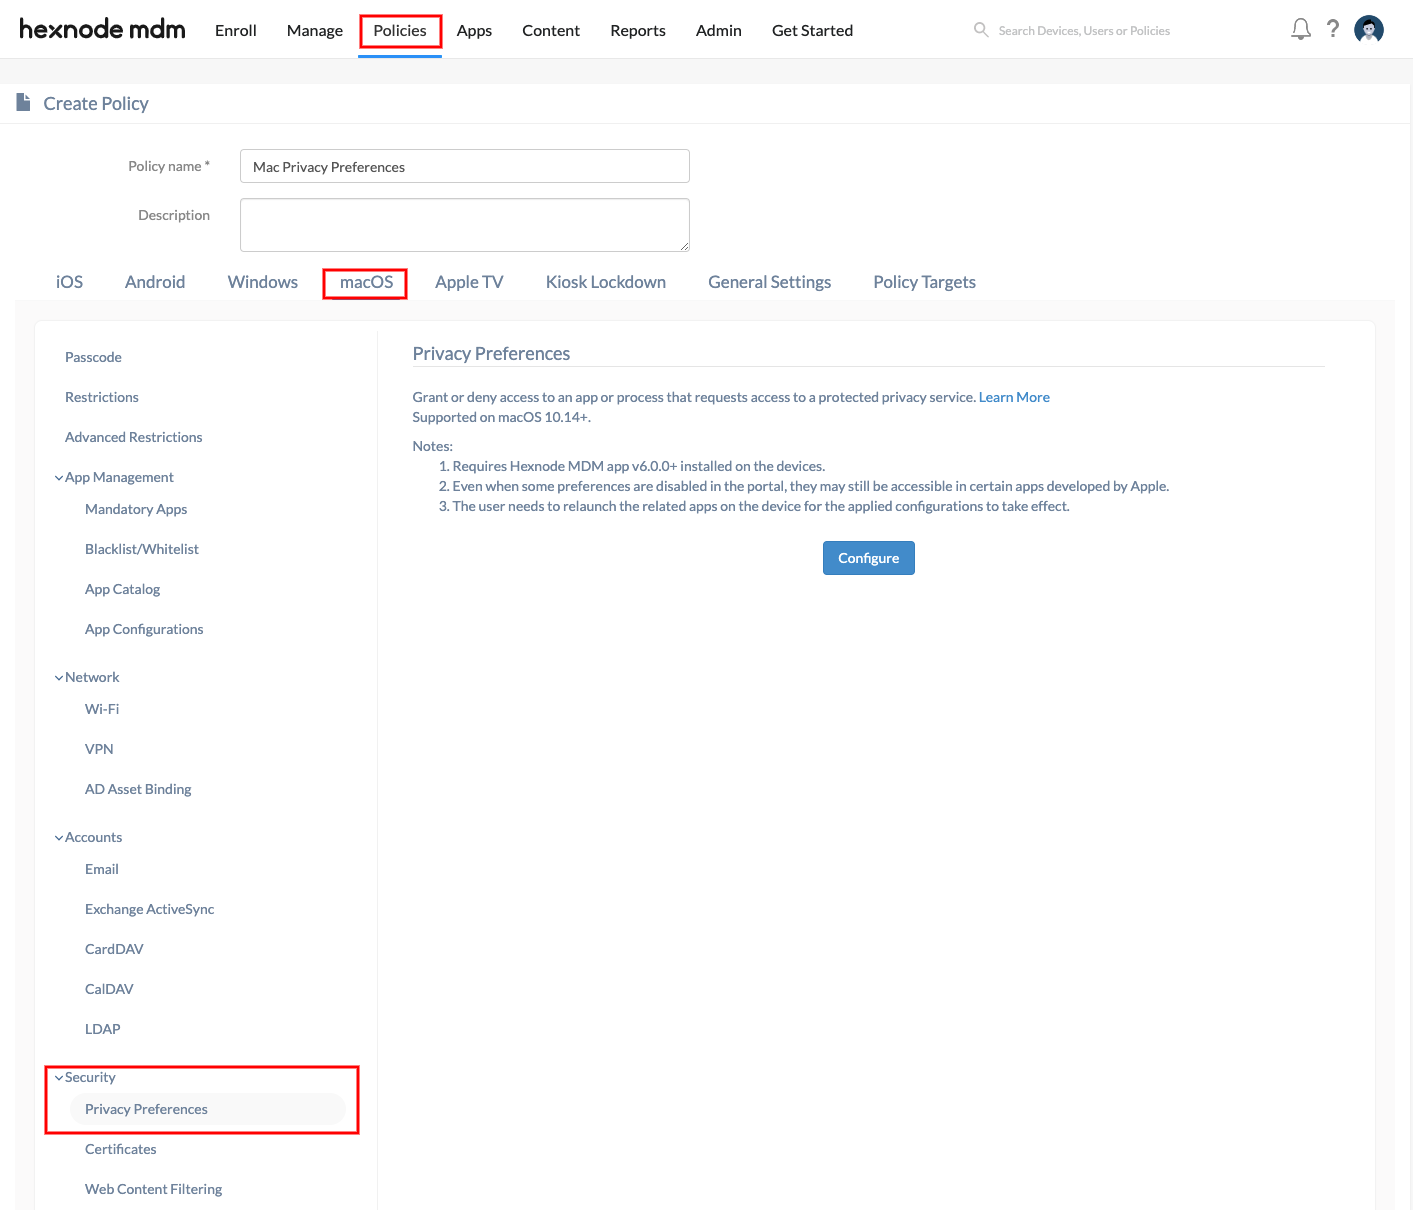
Task: Open the General Settings tab
Action: tap(770, 282)
